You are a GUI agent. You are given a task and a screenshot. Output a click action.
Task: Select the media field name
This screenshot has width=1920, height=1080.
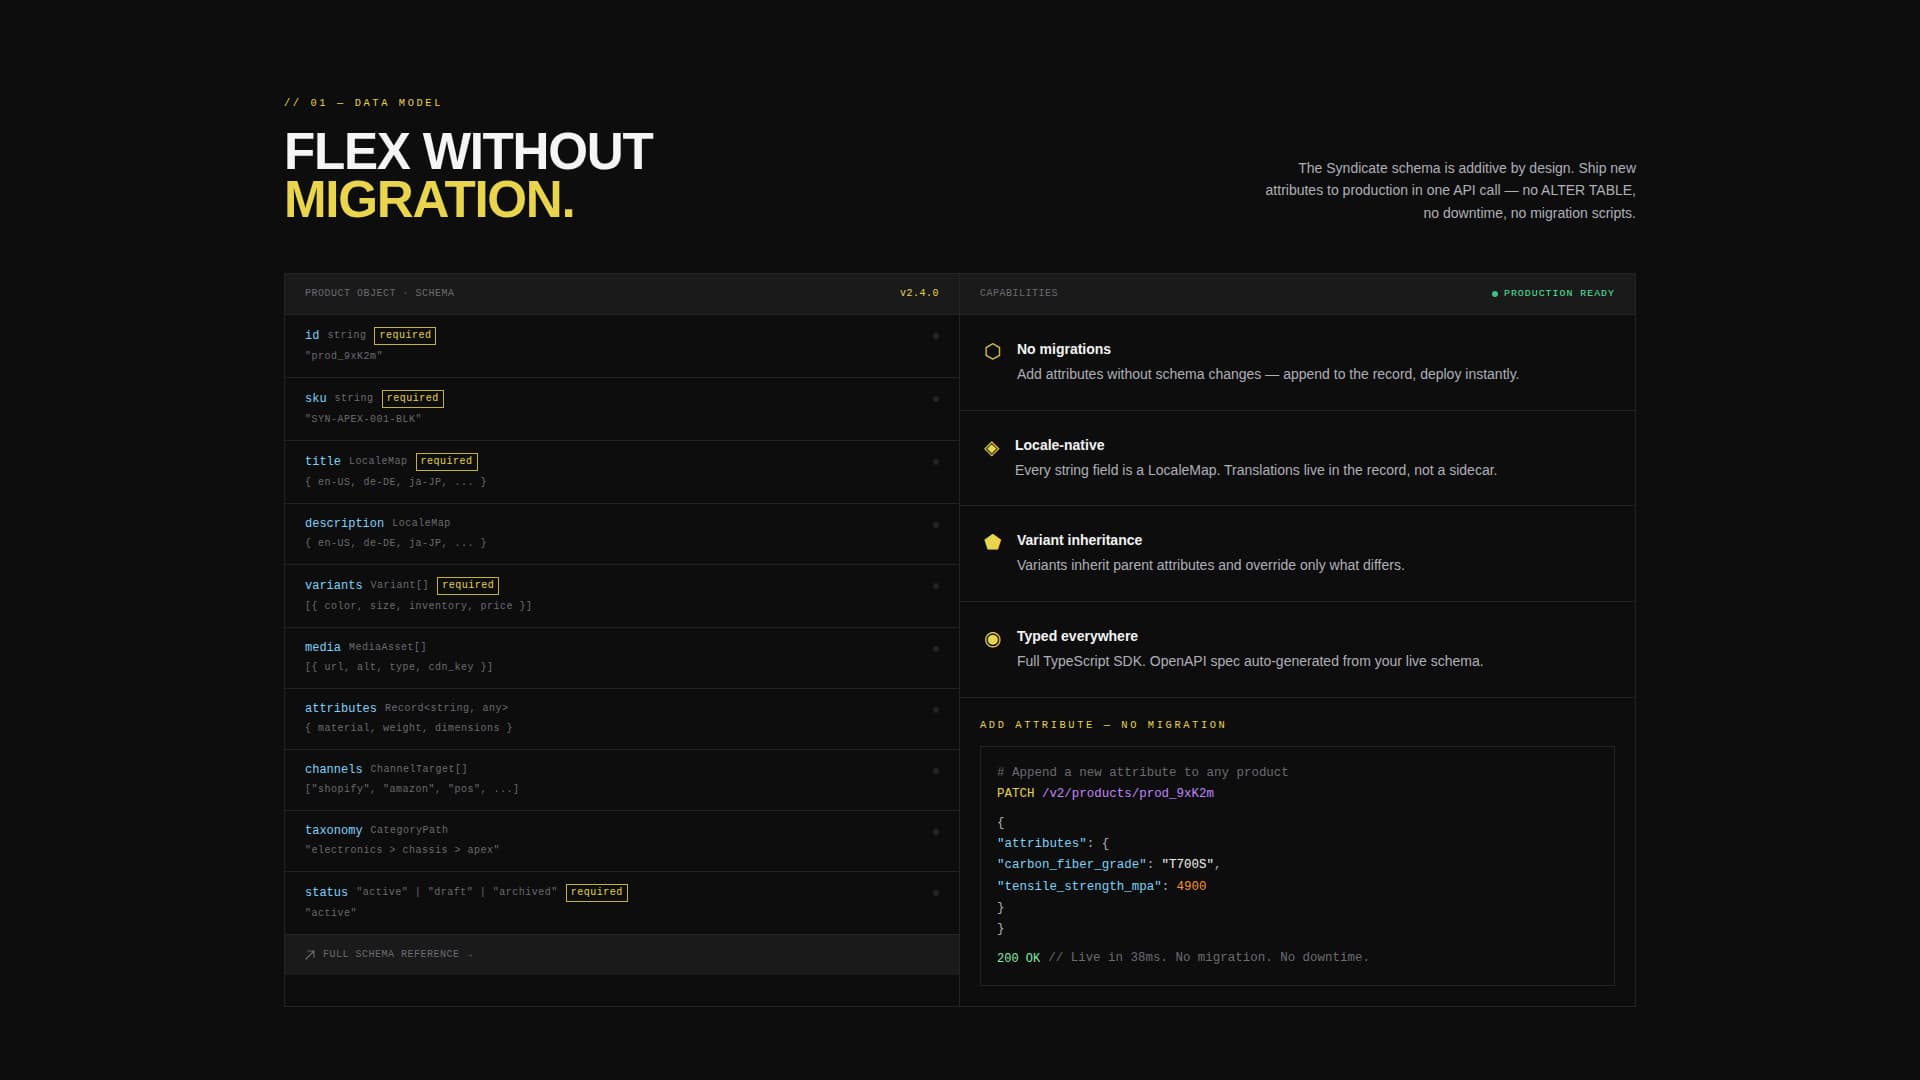pyautogui.click(x=323, y=647)
